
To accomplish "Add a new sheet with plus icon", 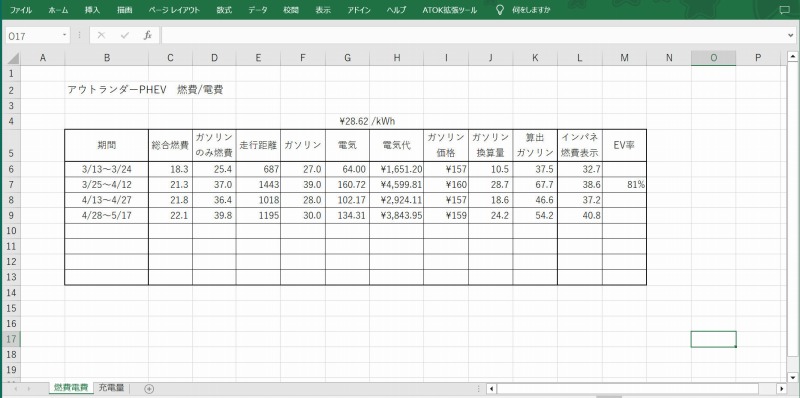I will point(149,389).
